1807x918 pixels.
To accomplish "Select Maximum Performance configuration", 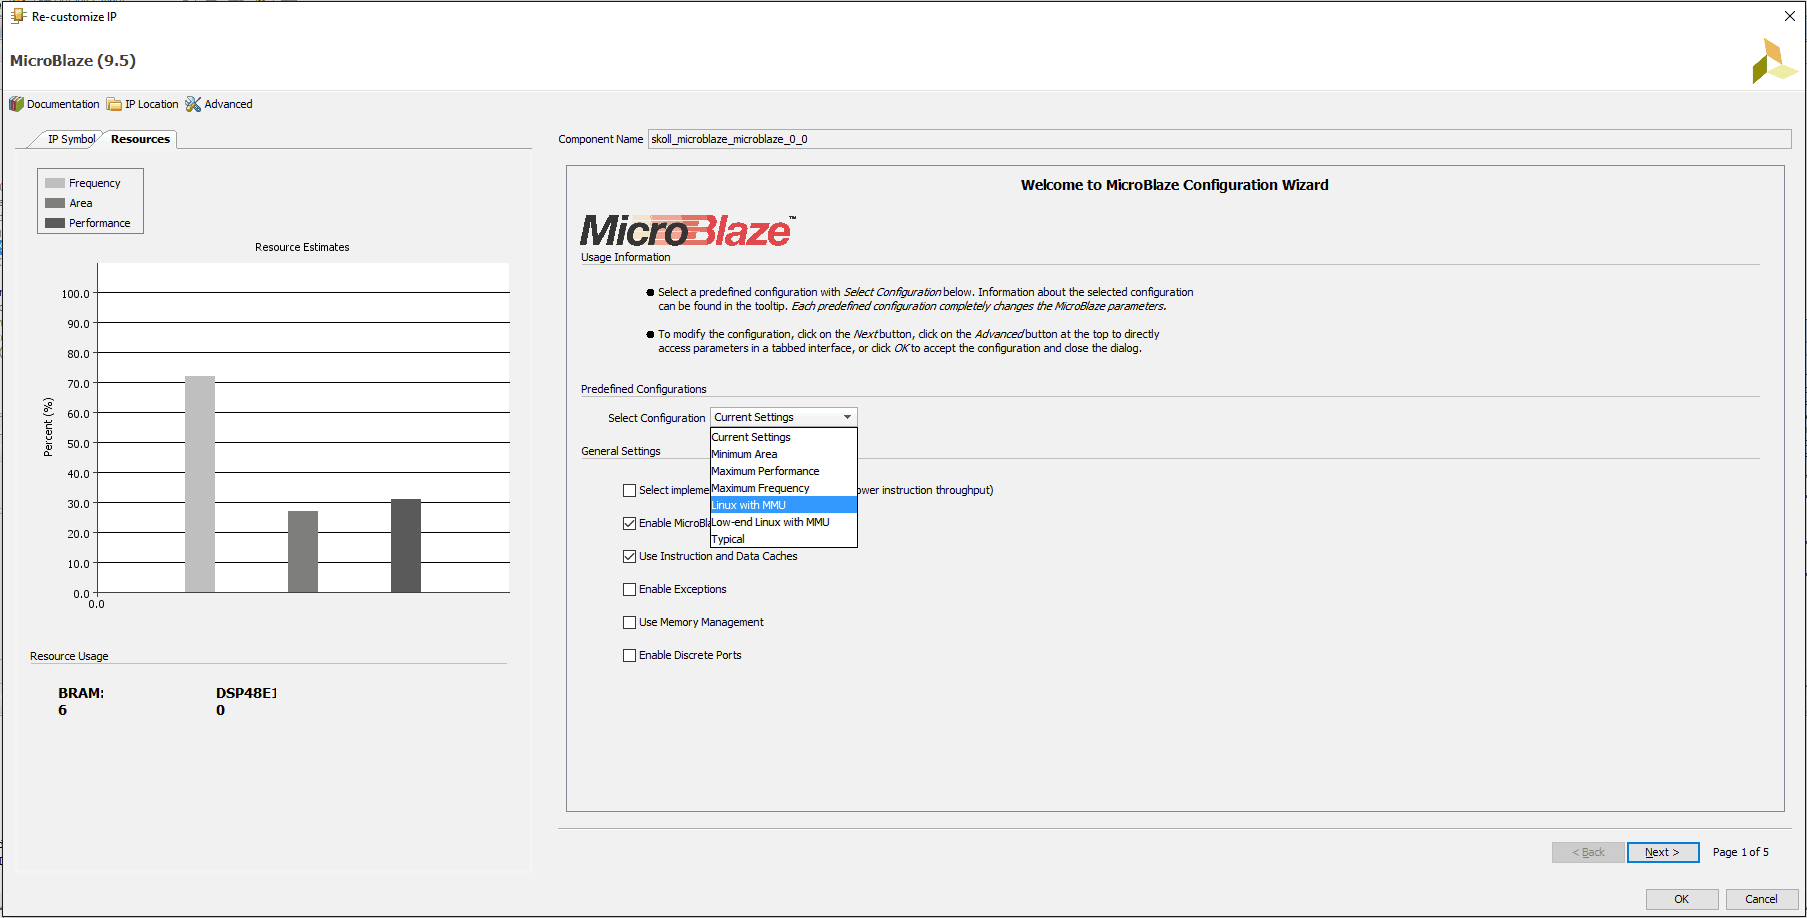I will point(764,471).
